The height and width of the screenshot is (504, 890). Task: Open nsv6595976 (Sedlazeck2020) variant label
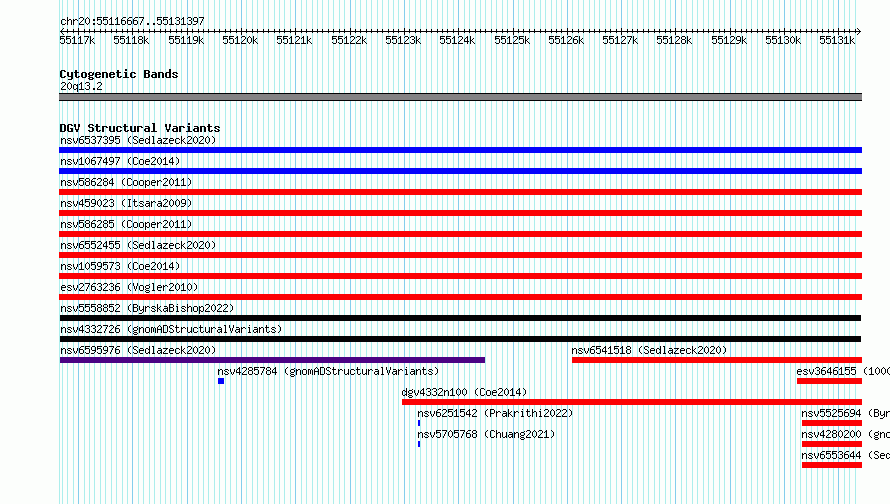pyautogui.click(x=138, y=350)
